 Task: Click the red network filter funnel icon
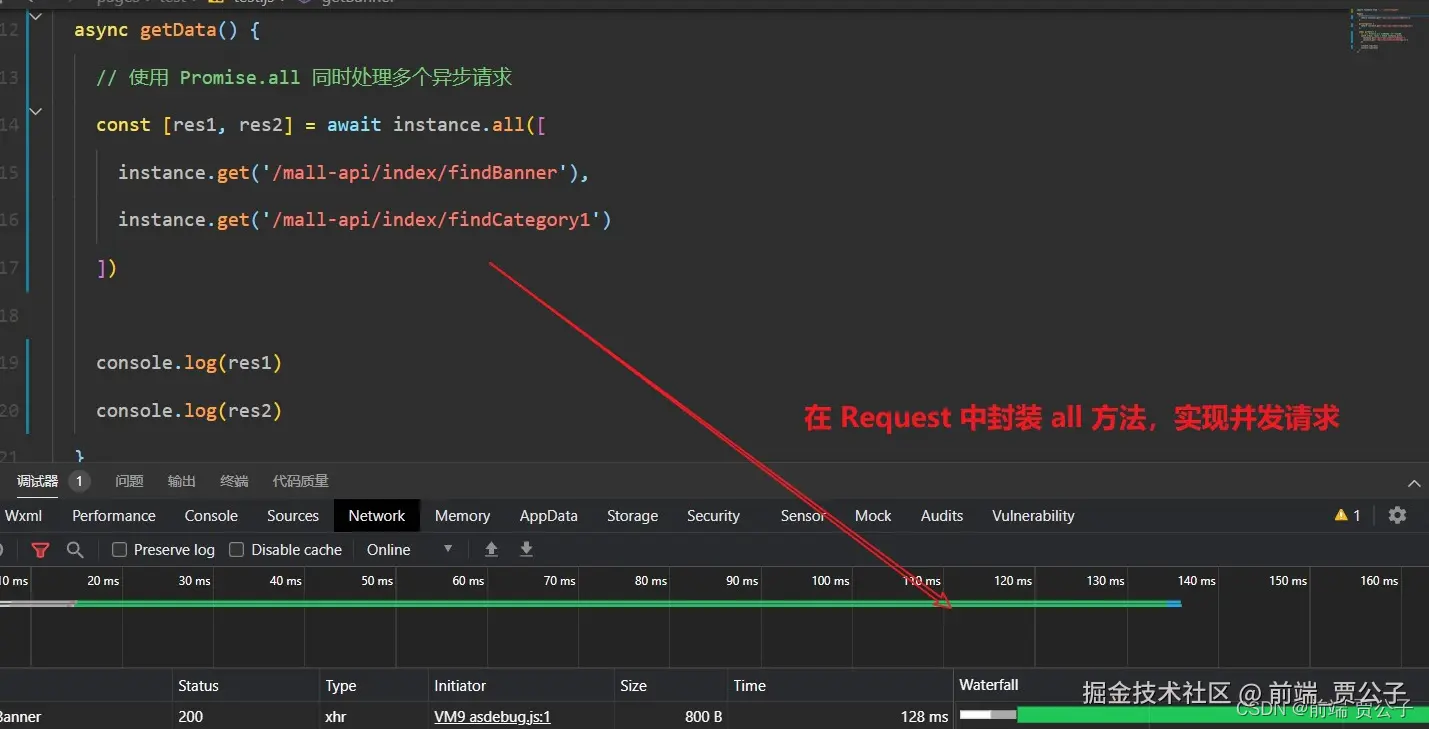tap(40, 549)
